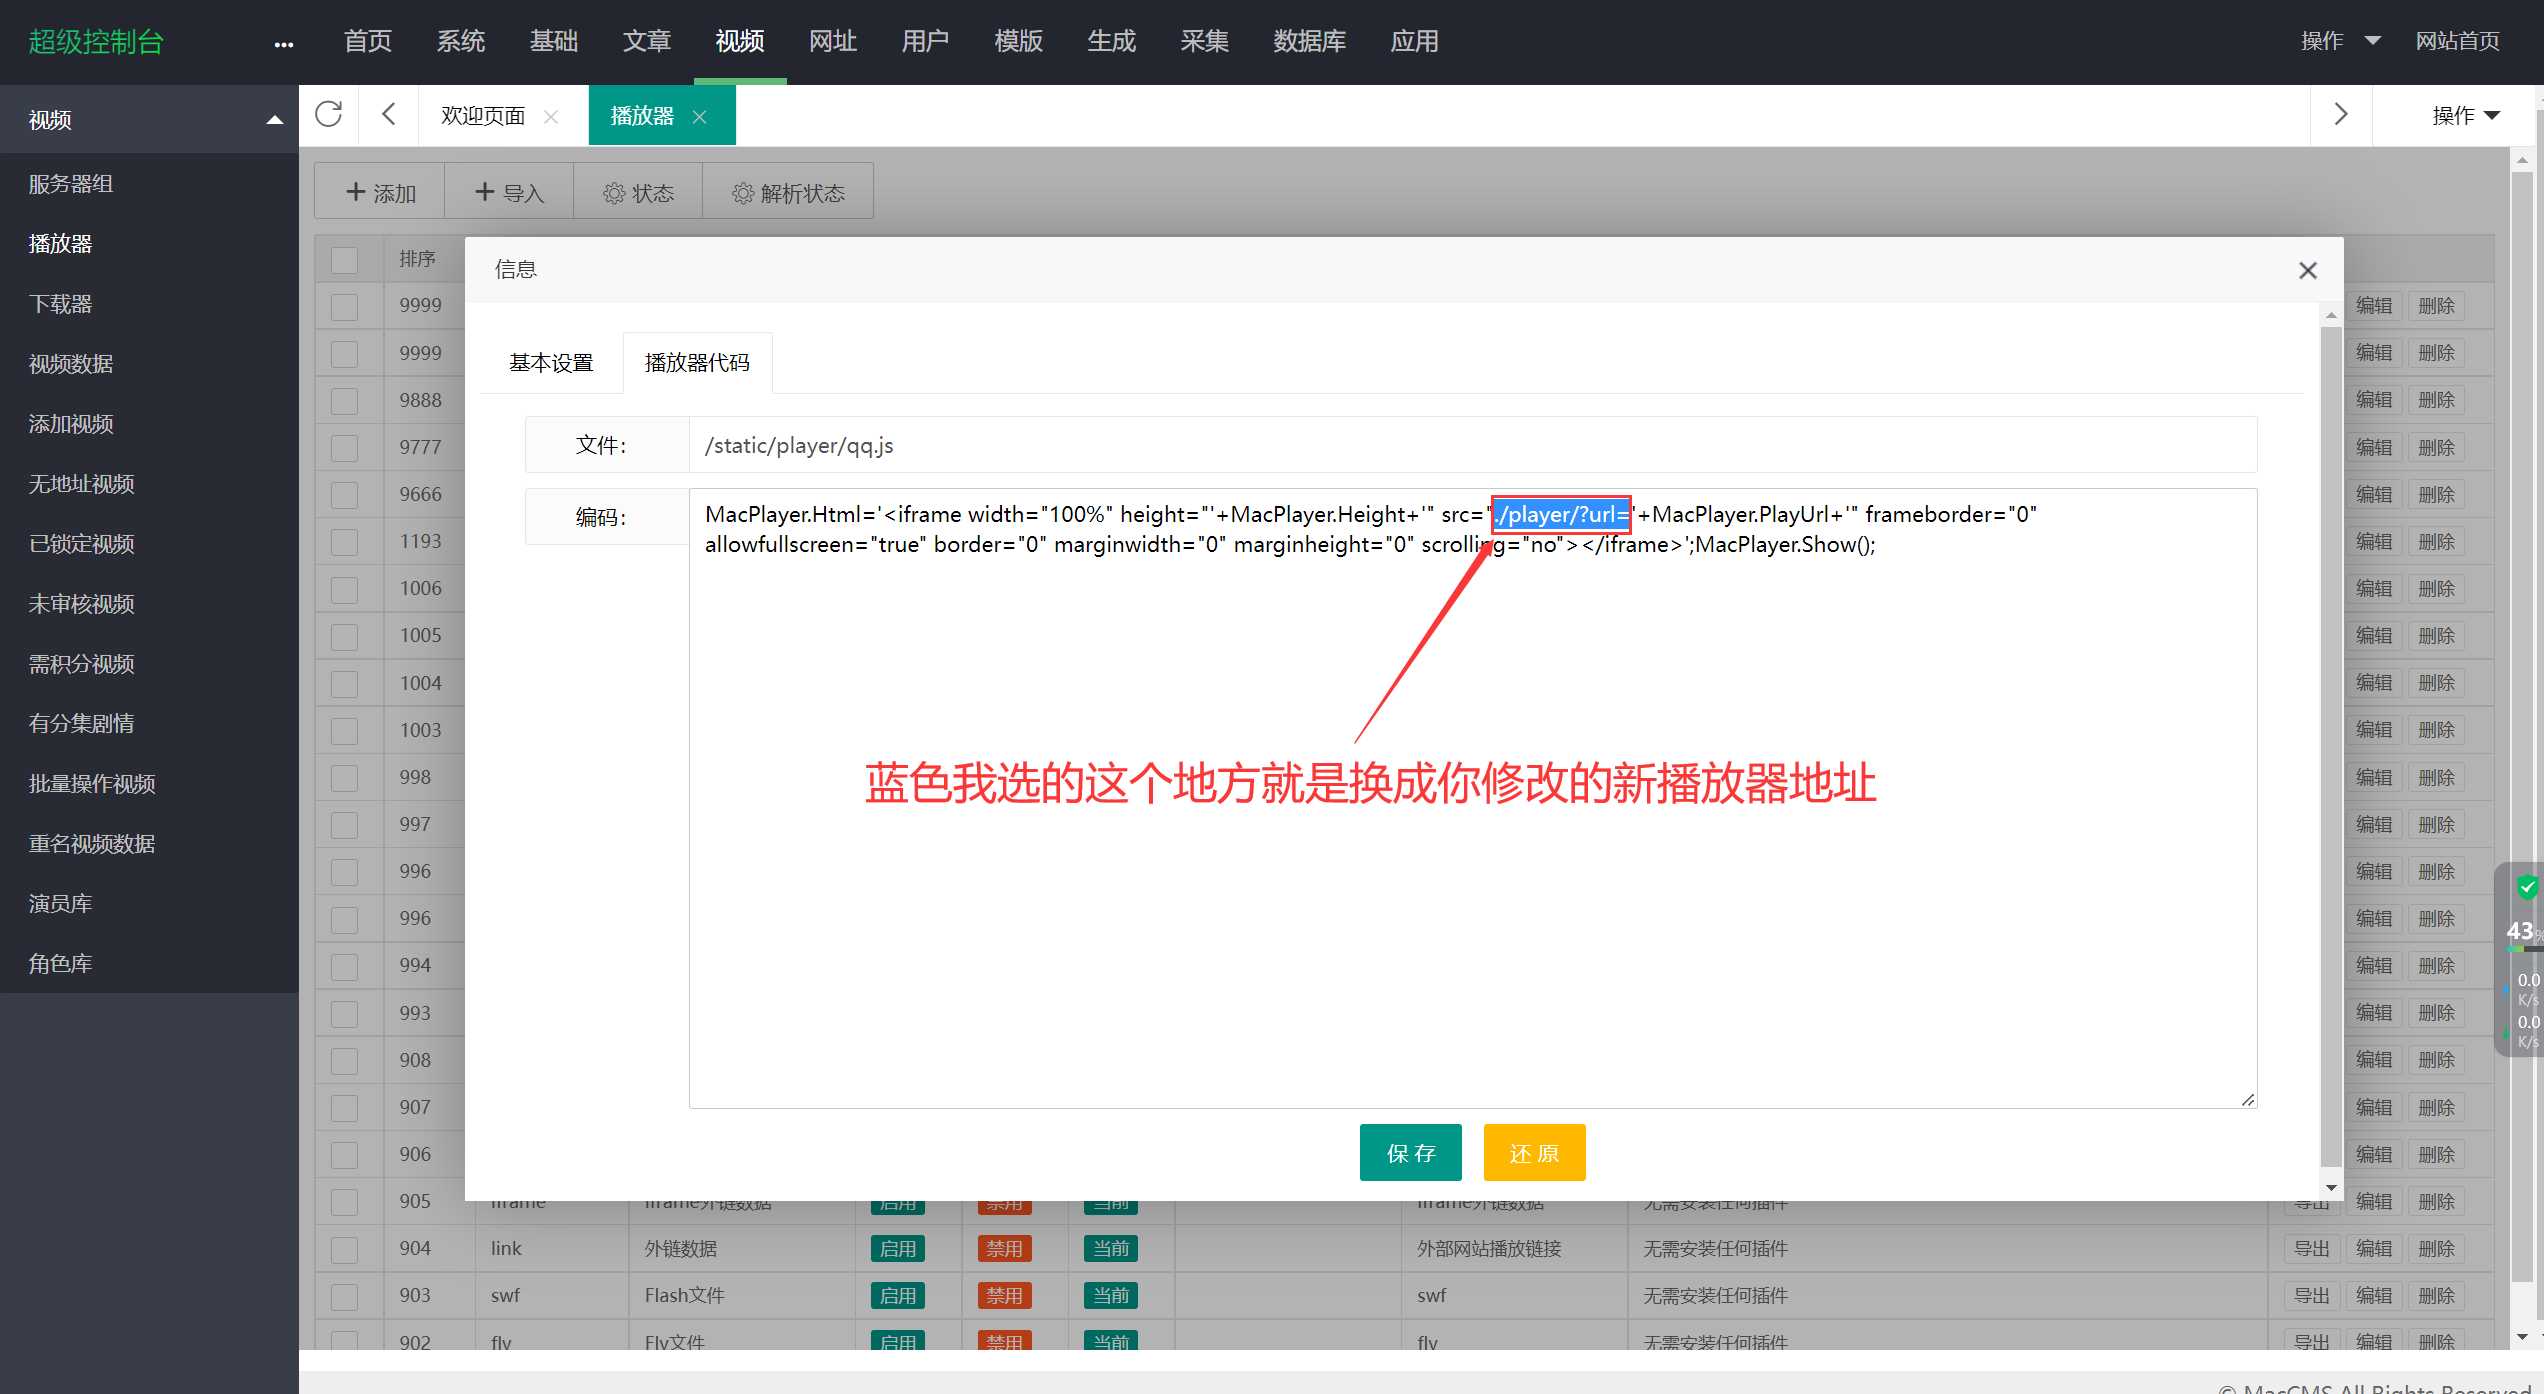The width and height of the screenshot is (2544, 1394).
Task: Click the green shield status widget
Action: coord(2527,887)
